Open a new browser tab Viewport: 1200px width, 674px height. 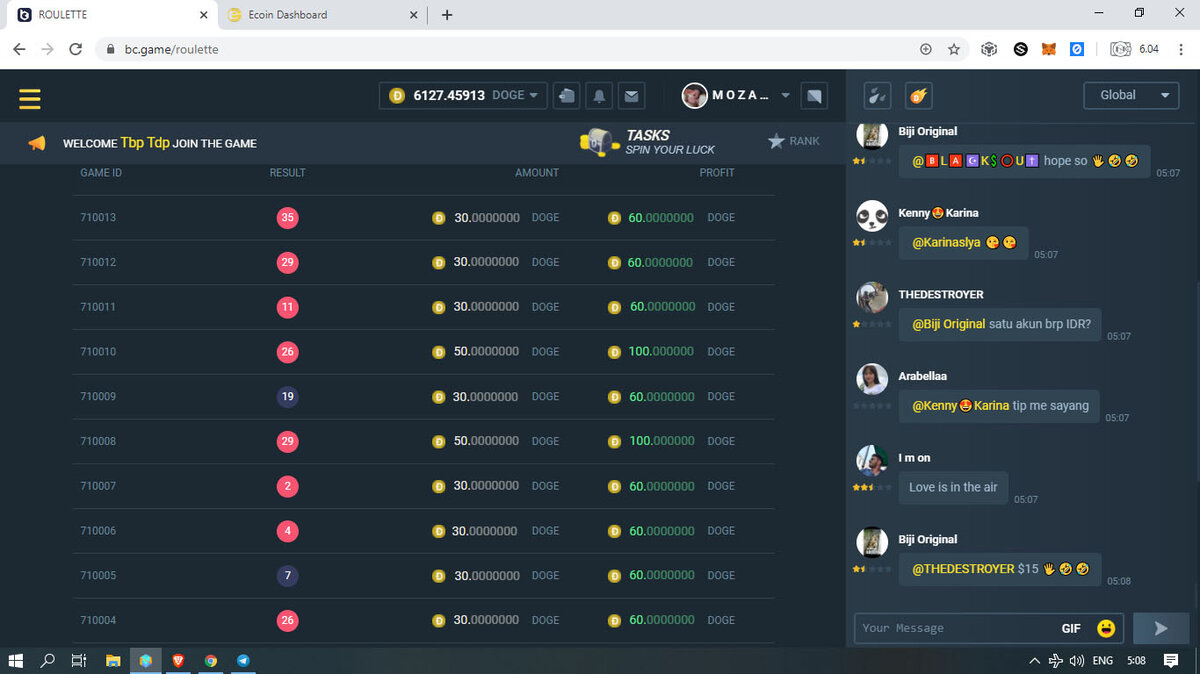[447, 15]
